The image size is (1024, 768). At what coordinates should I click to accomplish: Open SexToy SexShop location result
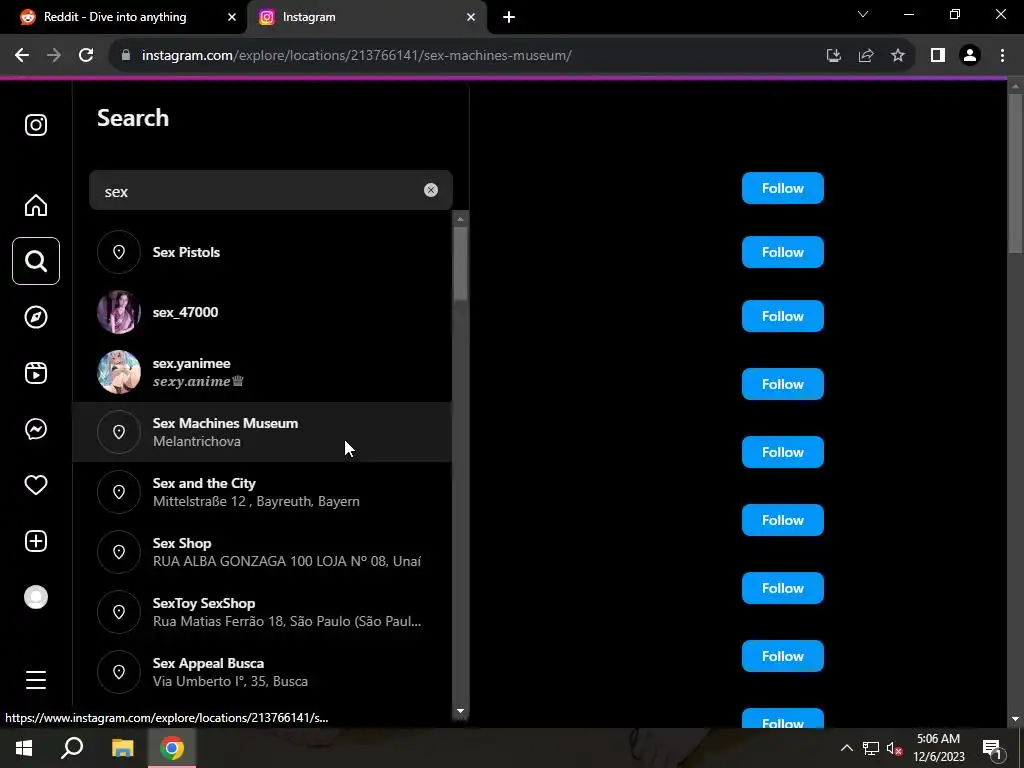pyautogui.click(x=262, y=612)
